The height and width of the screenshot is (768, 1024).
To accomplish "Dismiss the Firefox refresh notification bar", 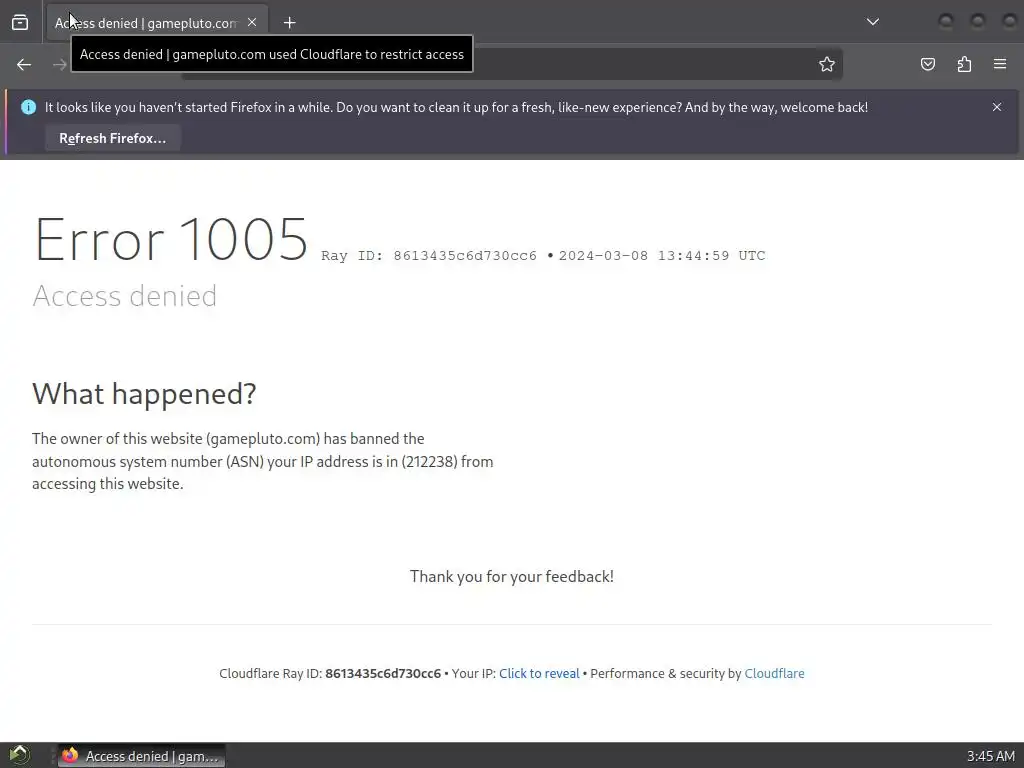I will (997, 107).
